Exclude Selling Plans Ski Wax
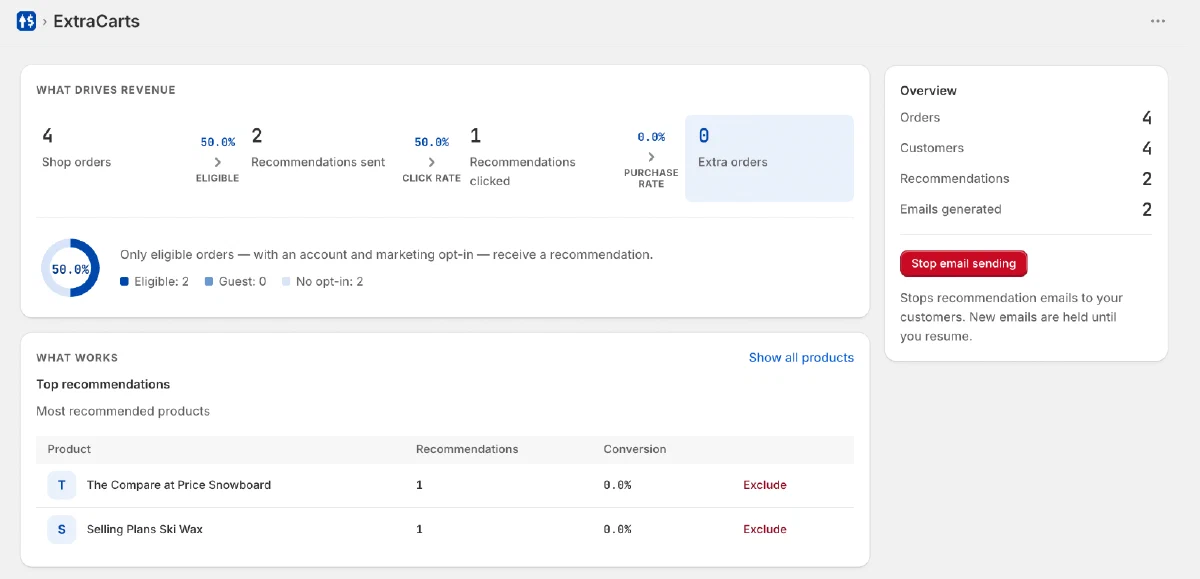 (x=764, y=529)
